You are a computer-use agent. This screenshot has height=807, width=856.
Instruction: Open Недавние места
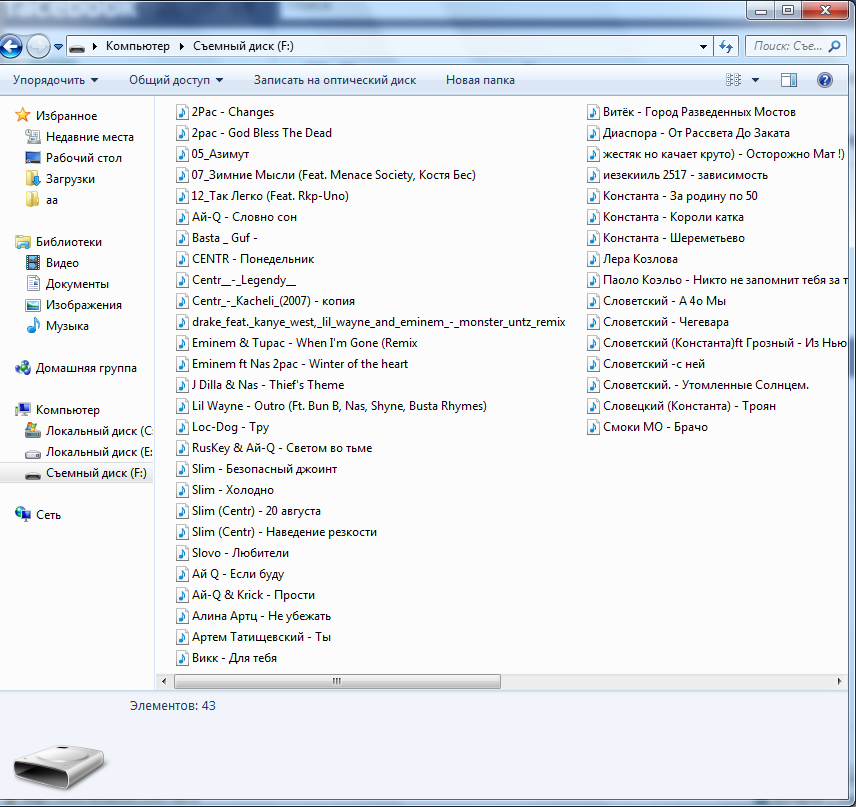point(90,137)
